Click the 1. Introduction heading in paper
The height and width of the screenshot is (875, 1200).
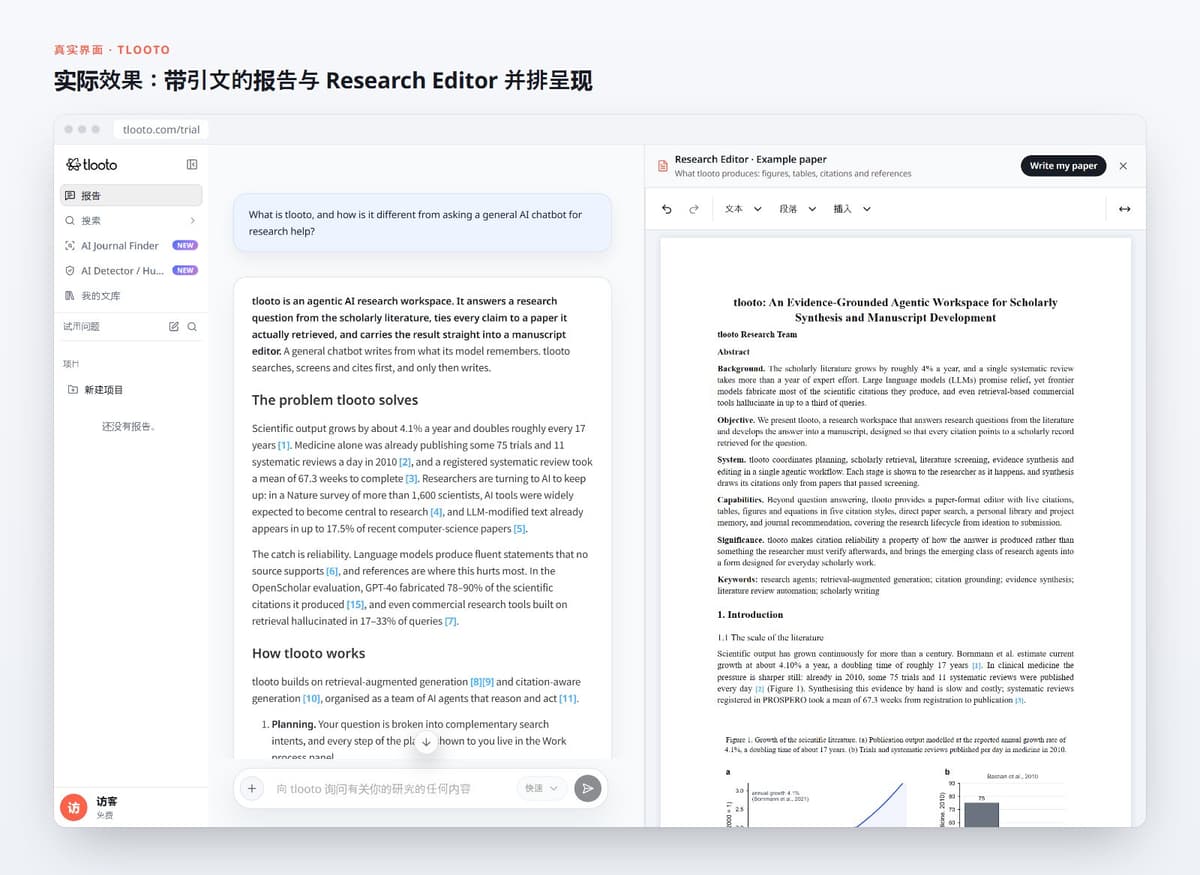click(750, 614)
